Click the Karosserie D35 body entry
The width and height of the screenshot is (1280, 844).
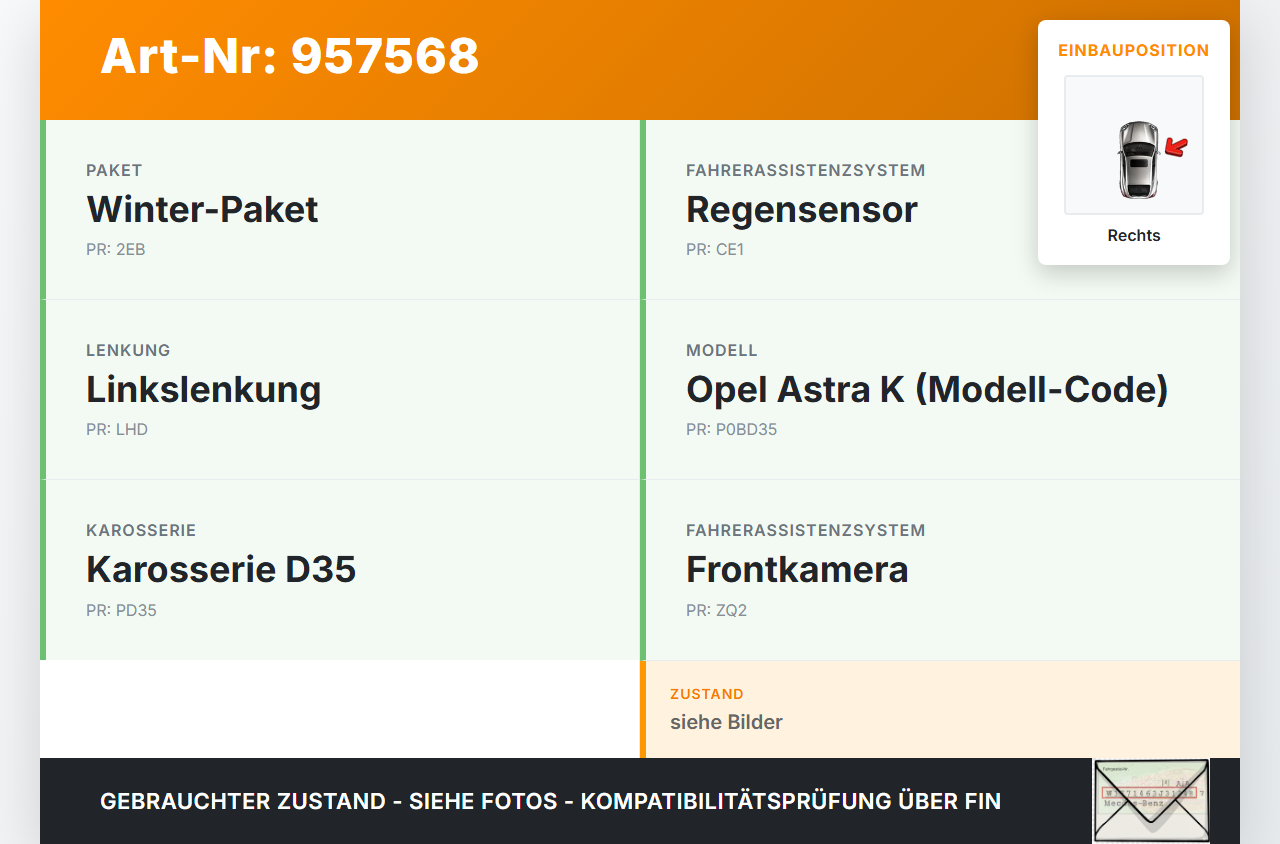pos(221,569)
